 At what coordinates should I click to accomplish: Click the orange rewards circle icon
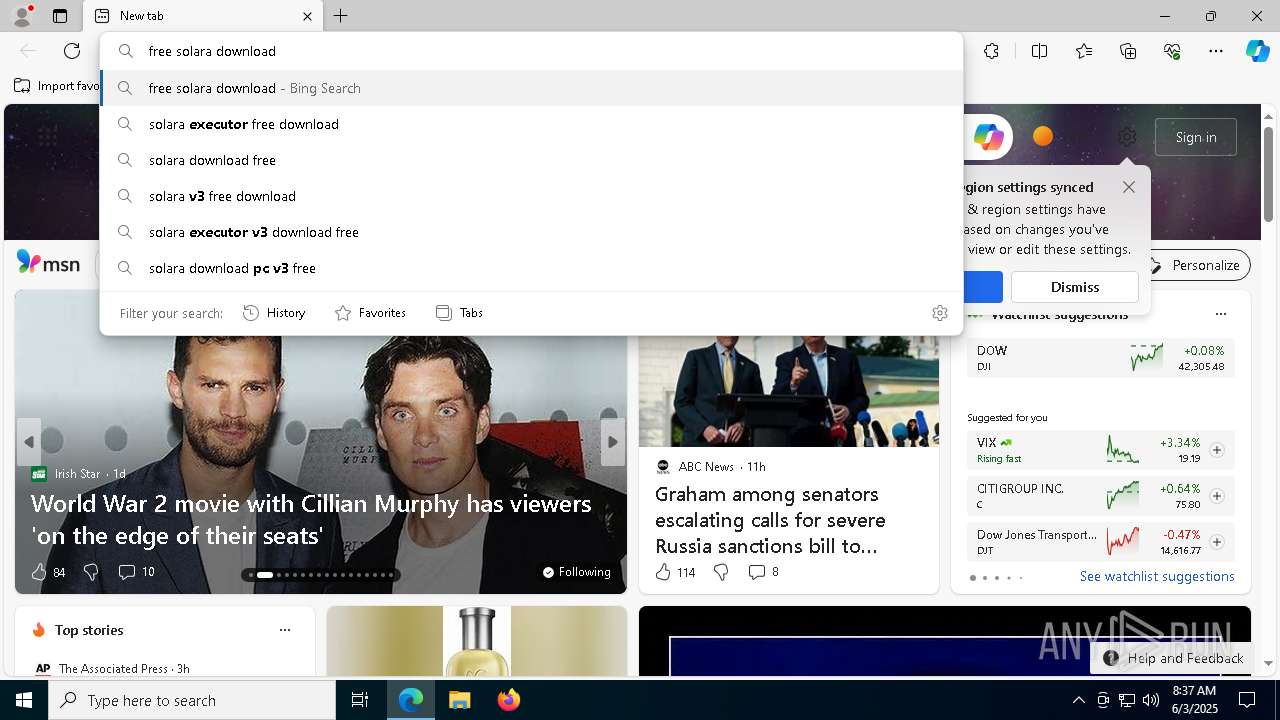coord(1042,136)
